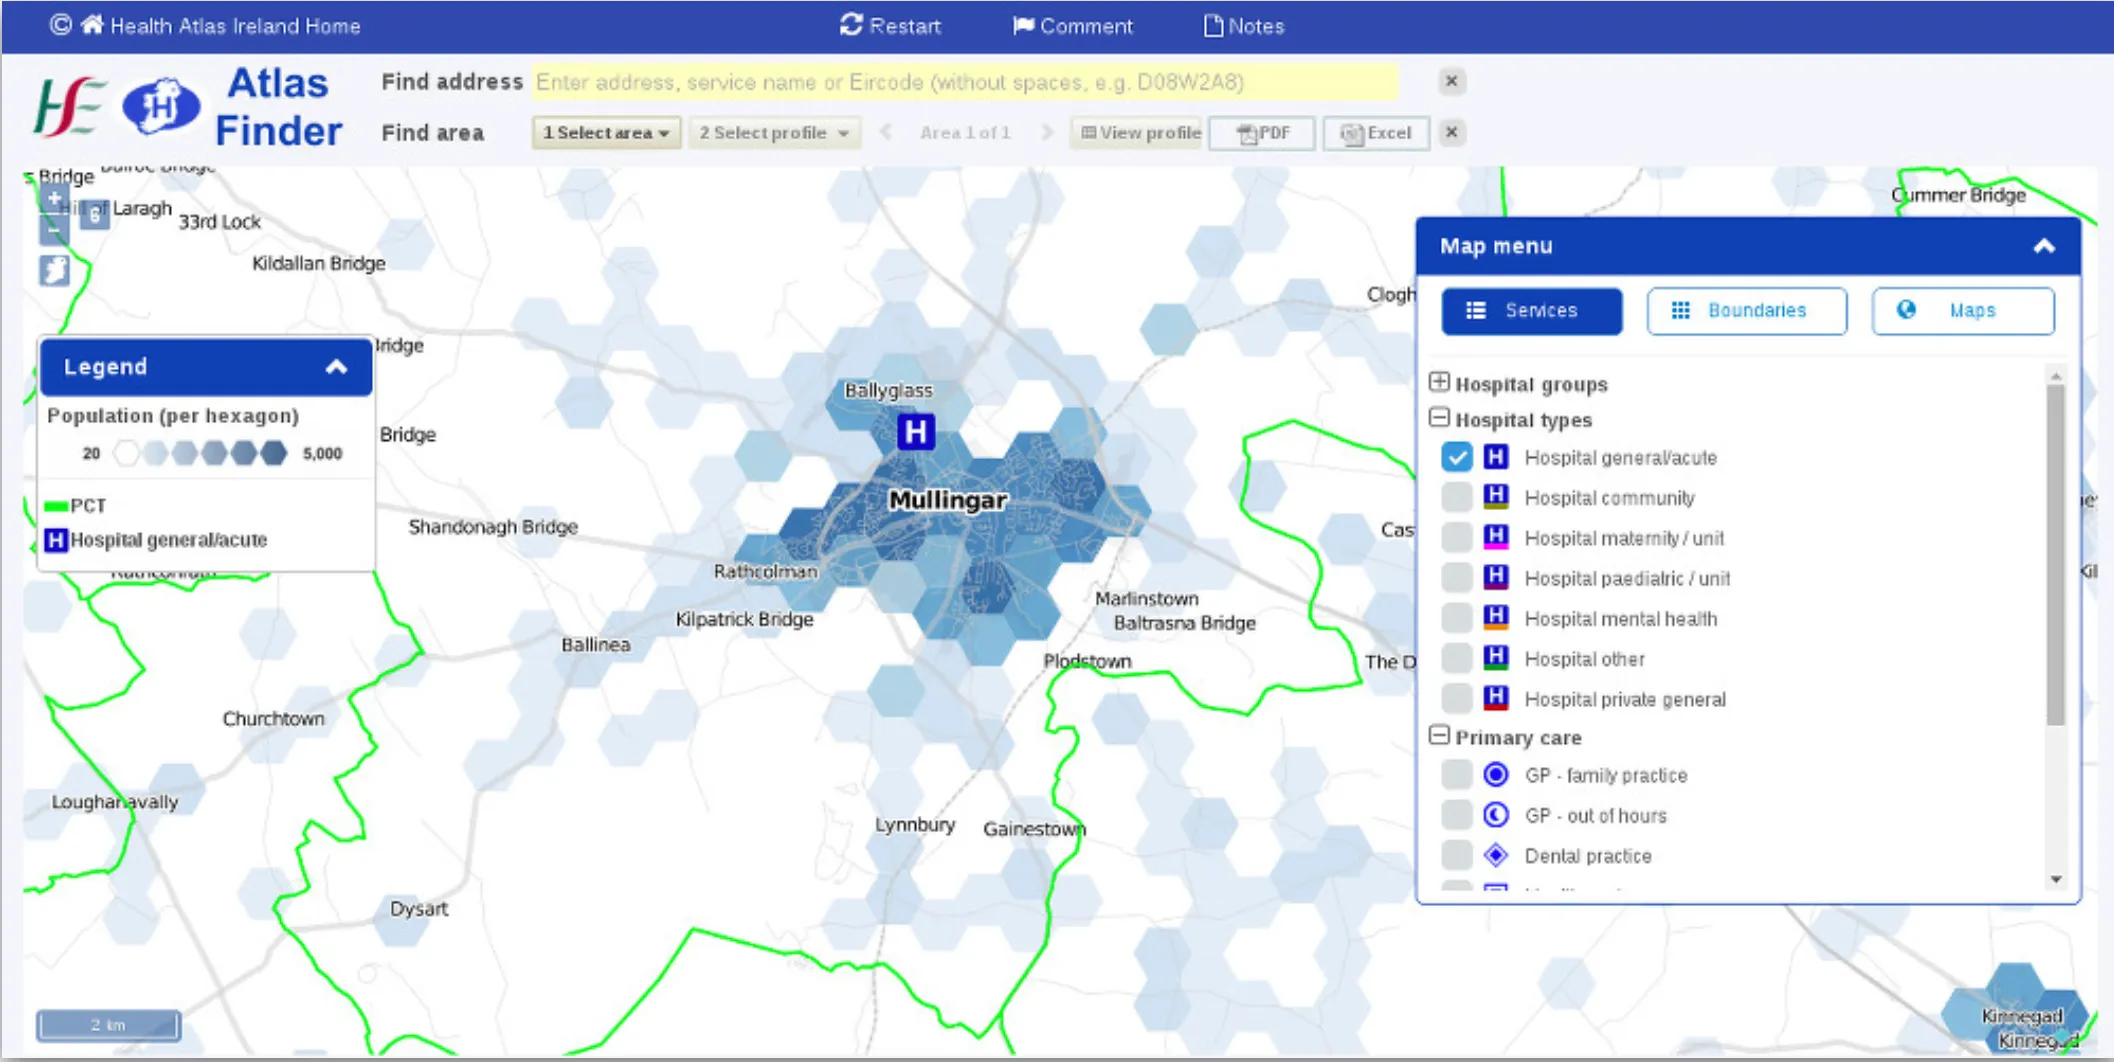
Task: Enable the Hospital maternity / unit checkbox
Action: 1457,537
